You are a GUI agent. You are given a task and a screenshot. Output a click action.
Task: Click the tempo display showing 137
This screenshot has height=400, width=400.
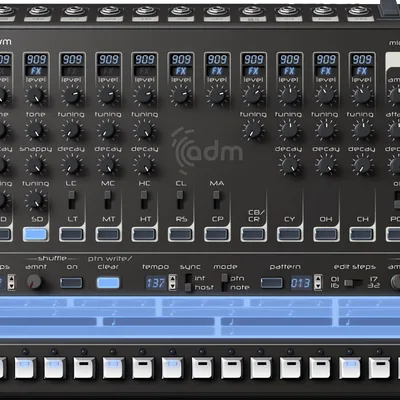point(156,283)
